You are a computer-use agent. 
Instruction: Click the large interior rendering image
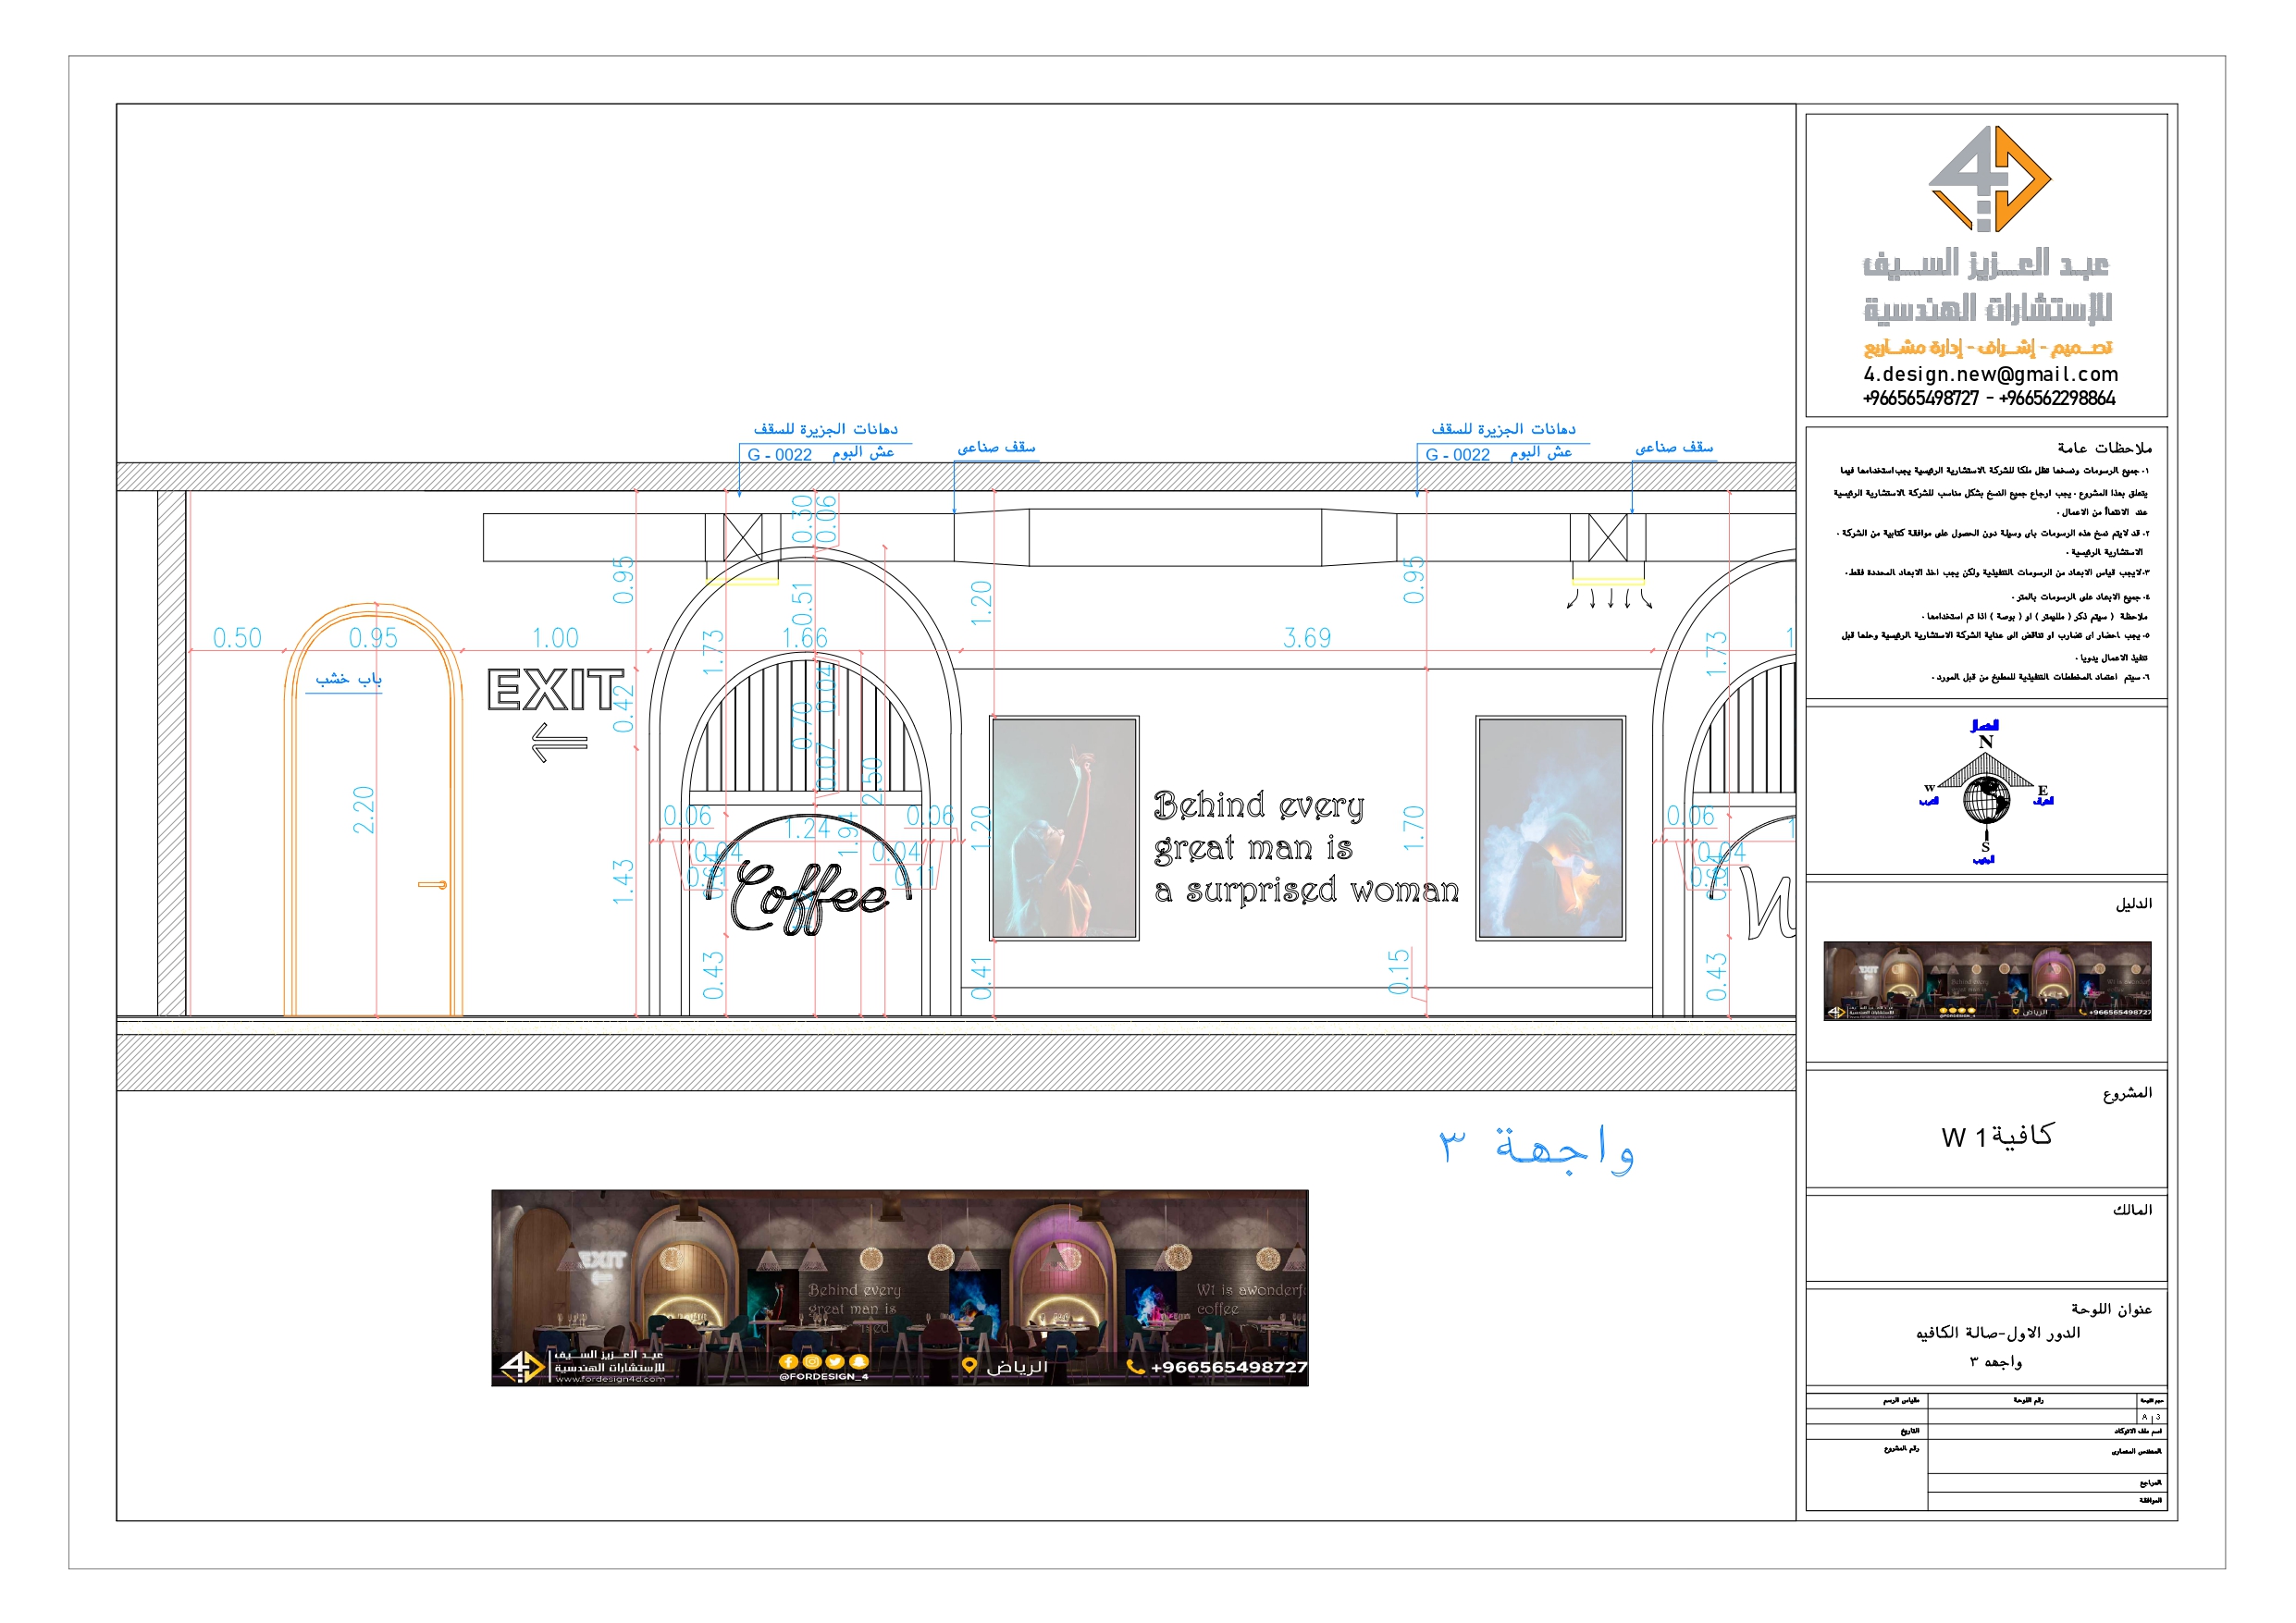(x=899, y=1287)
